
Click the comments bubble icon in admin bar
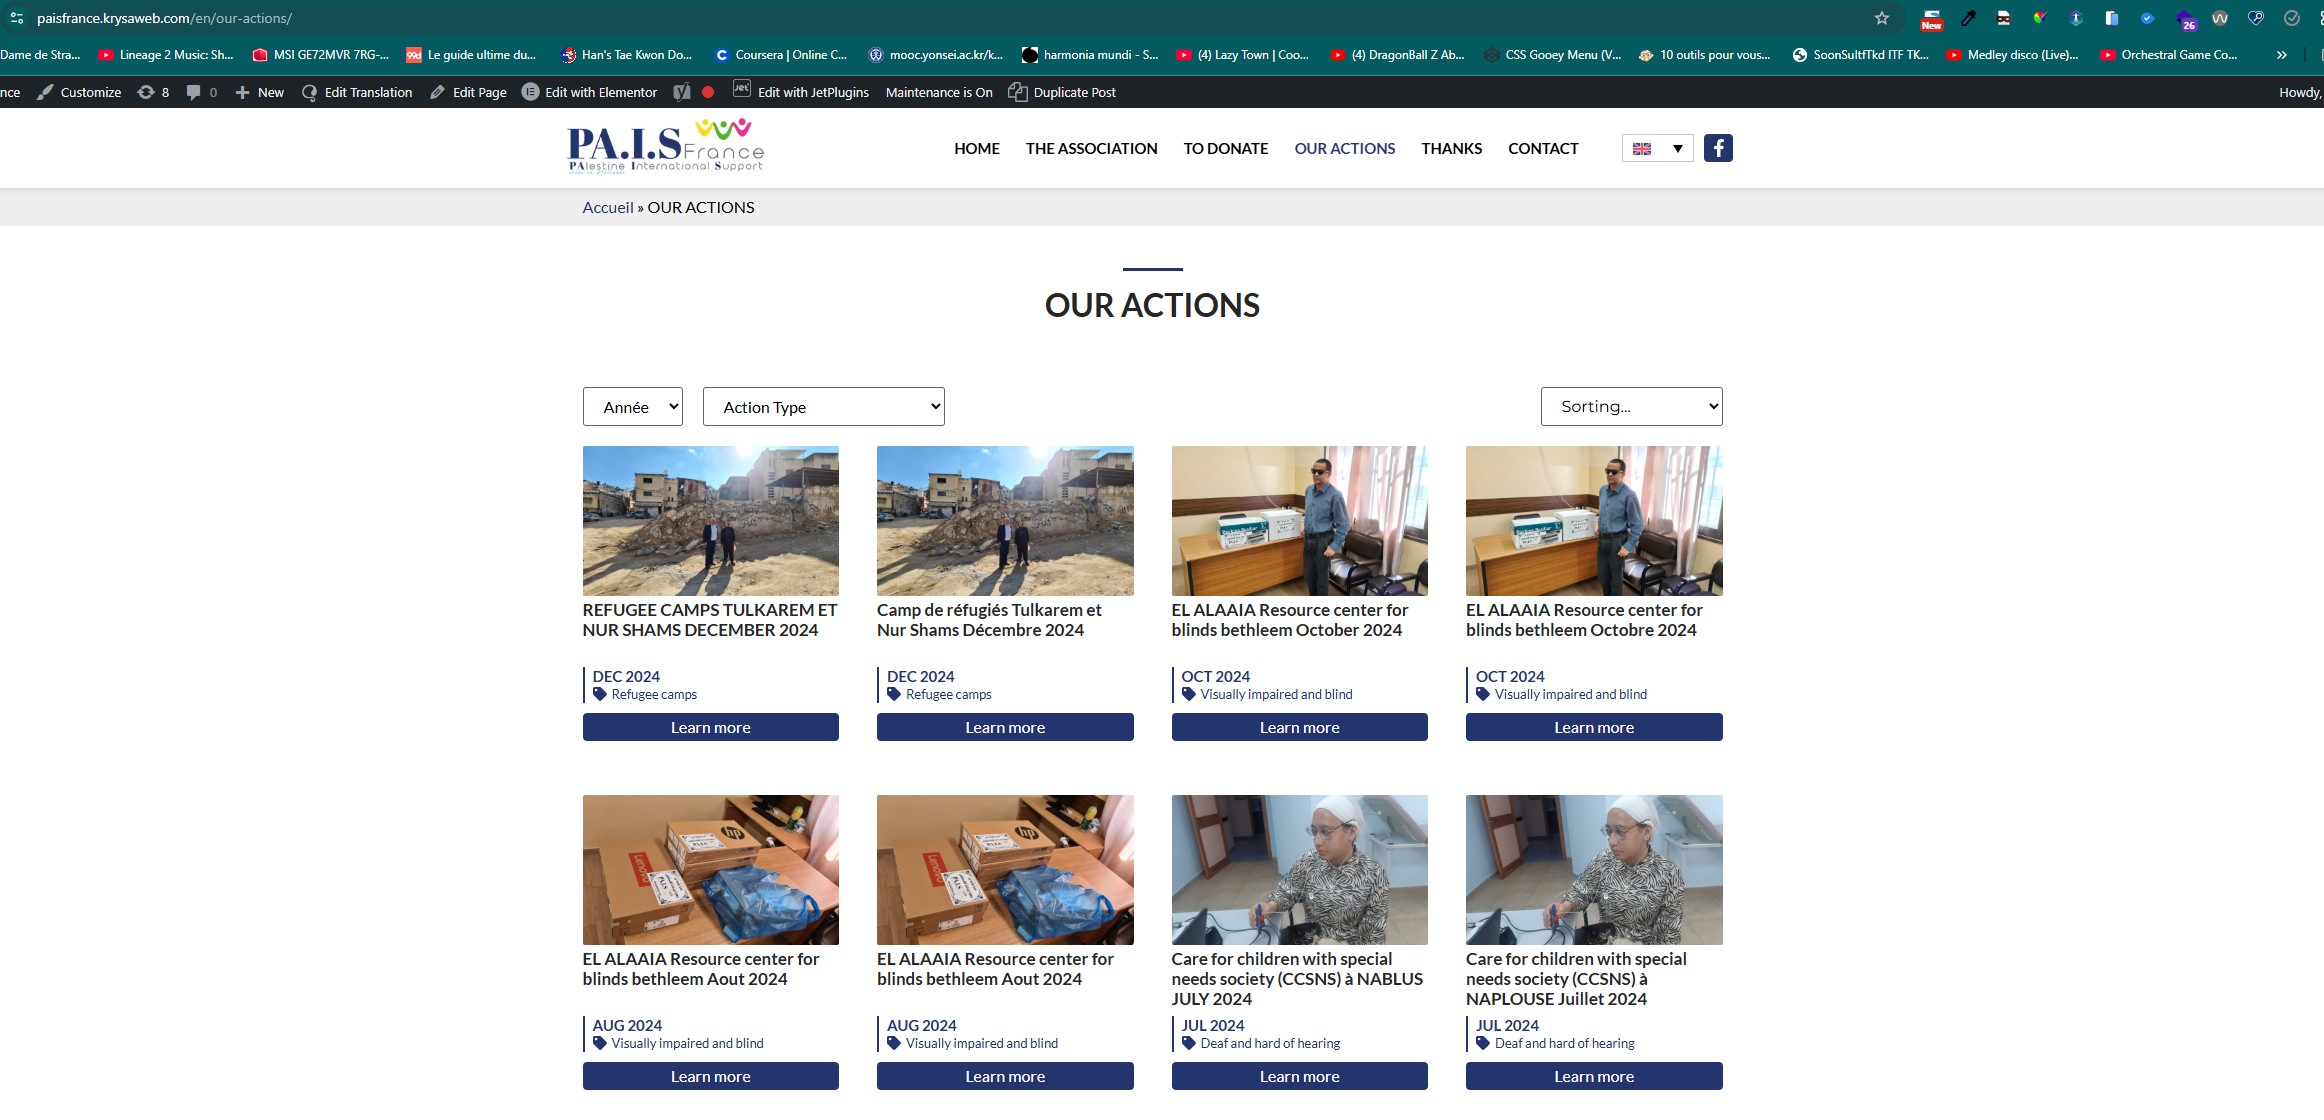point(194,92)
